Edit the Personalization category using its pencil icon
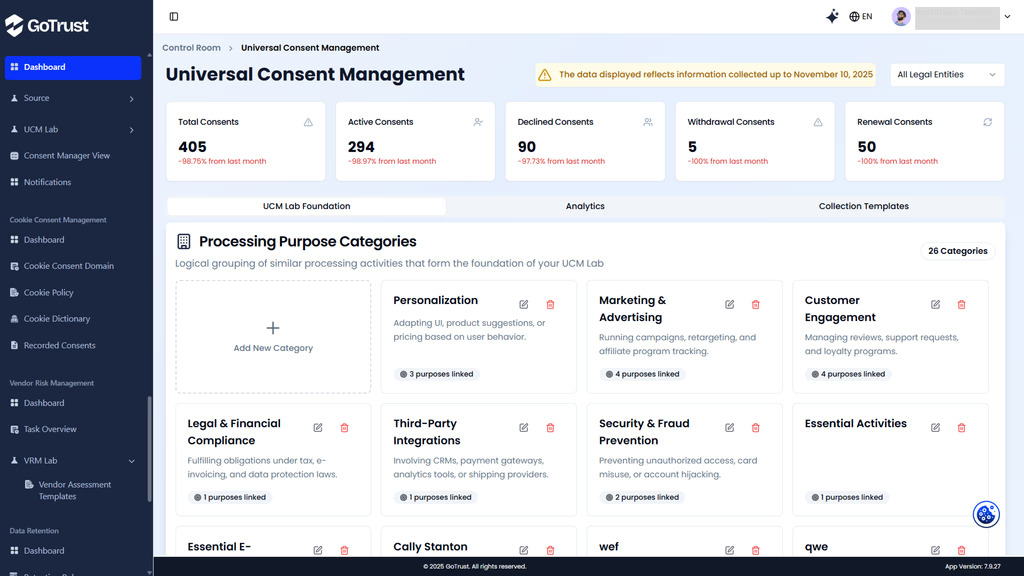The image size is (1024, 576). (x=523, y=304)
